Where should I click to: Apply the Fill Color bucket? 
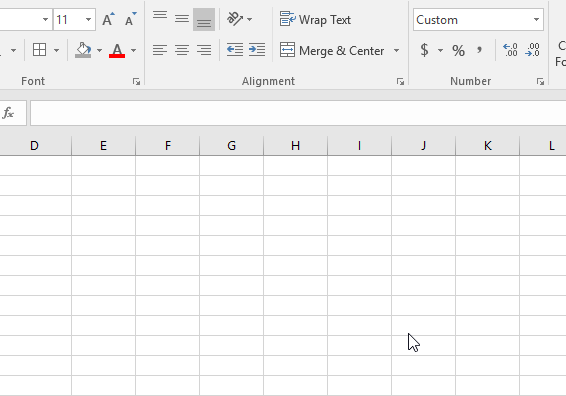(83, 50)
